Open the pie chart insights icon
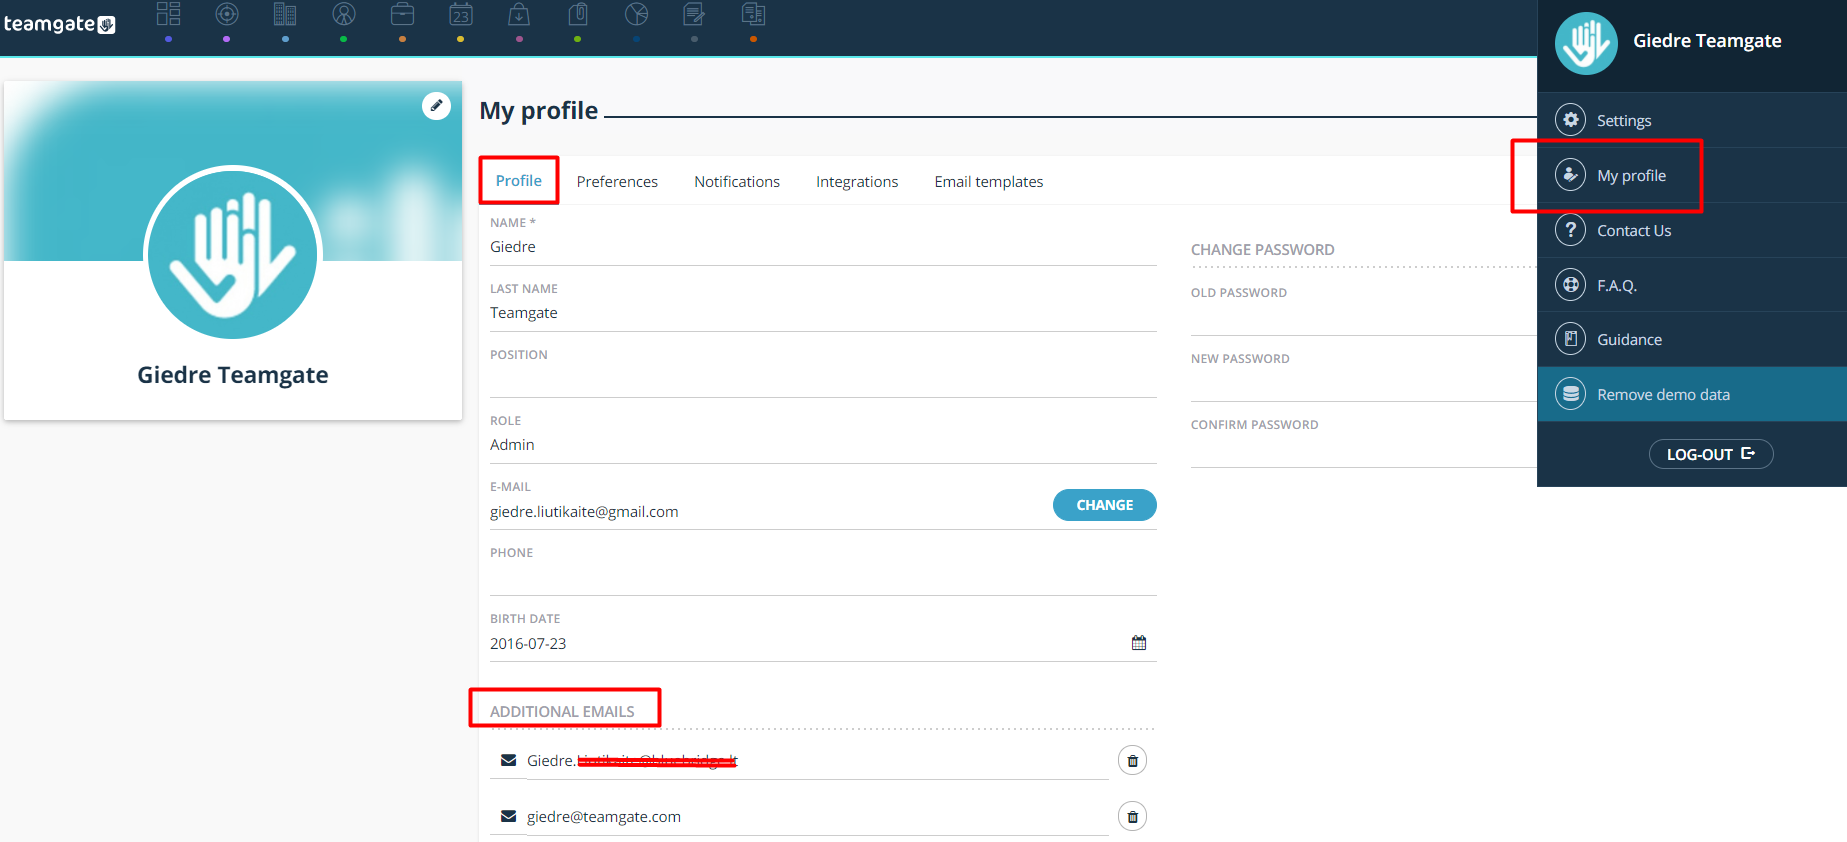Image resolution: width=1847 pixels, height=842 pixels. coord(636,14)
